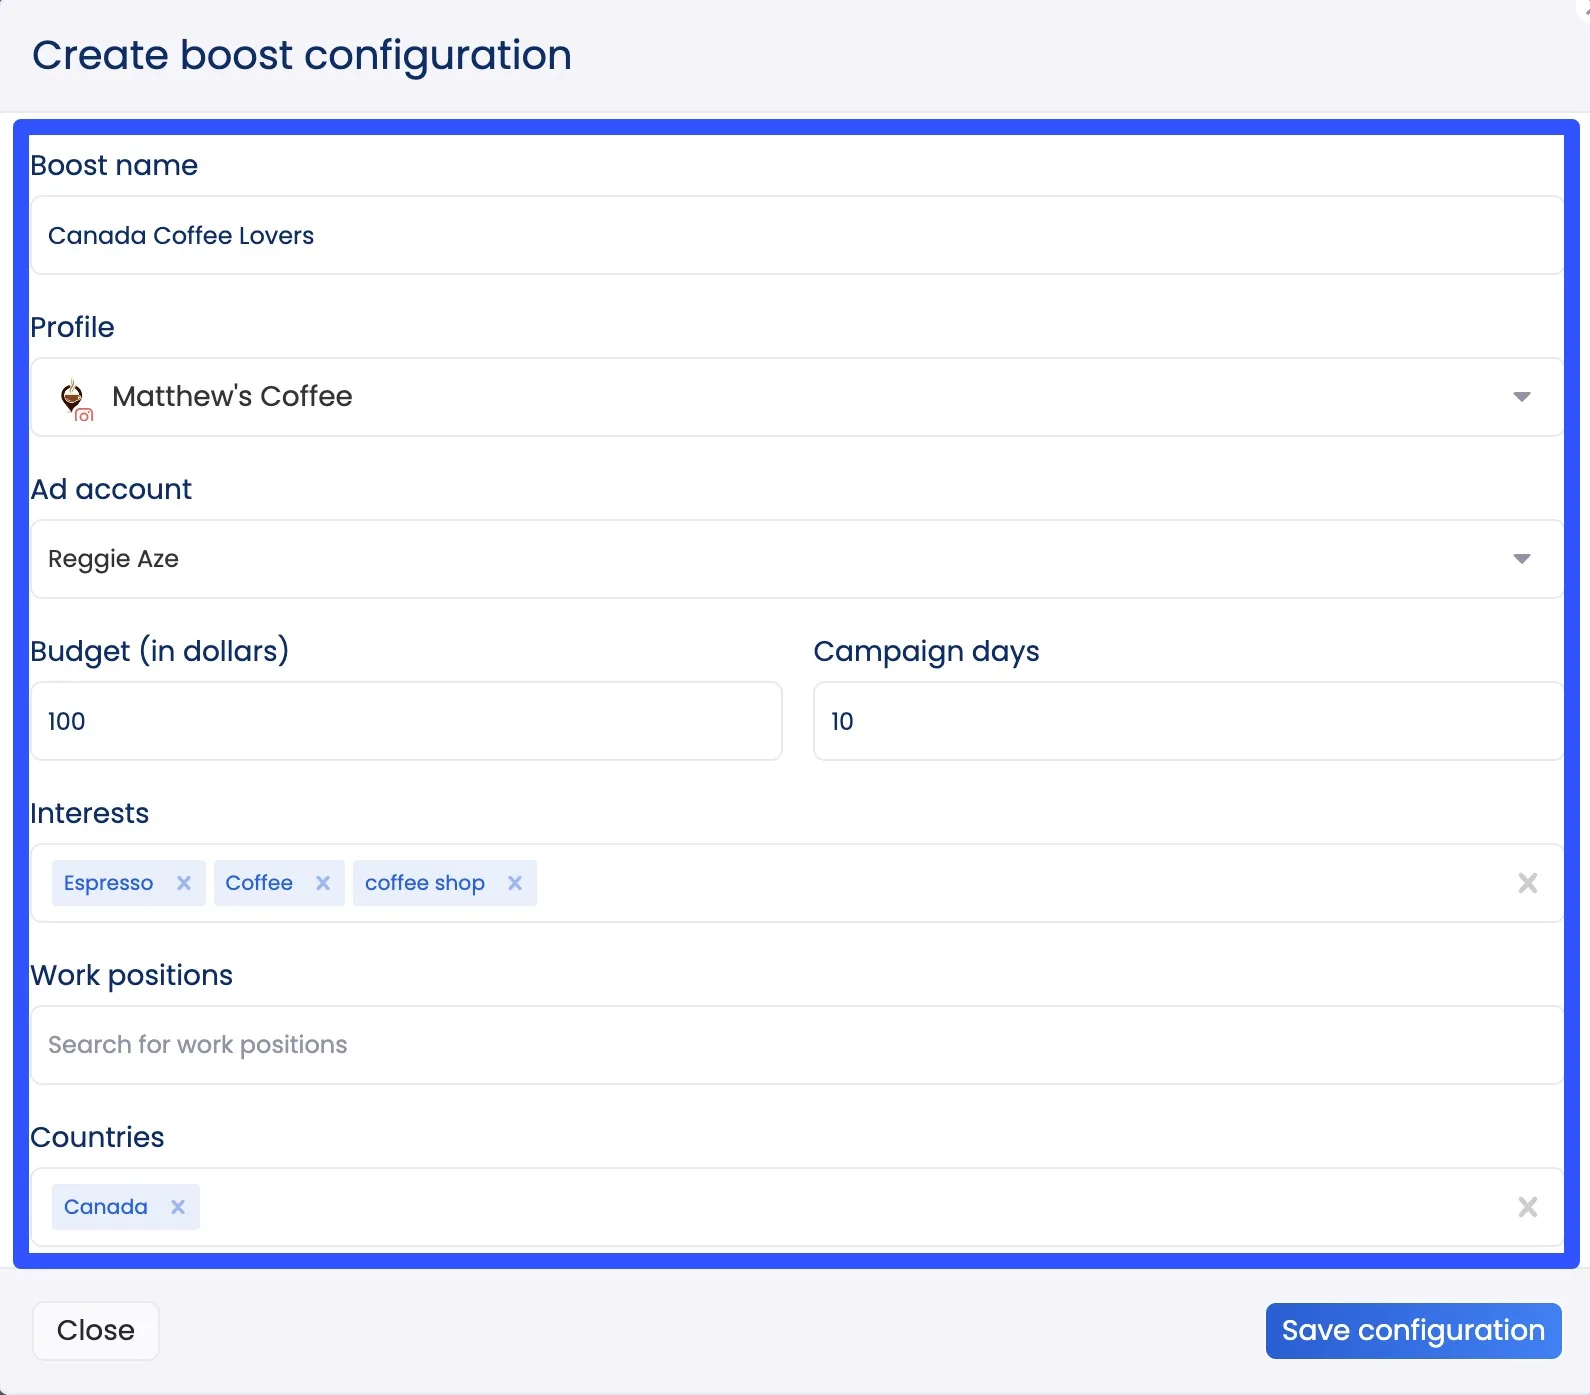
Task: Expand the Ad account dropdown arrow
Action: point(1521,559)
